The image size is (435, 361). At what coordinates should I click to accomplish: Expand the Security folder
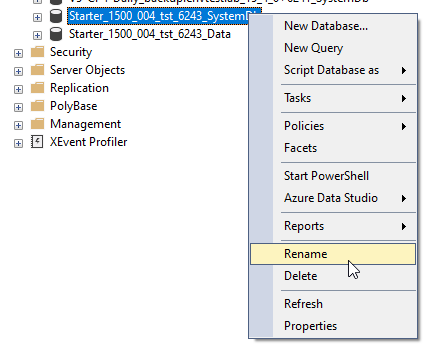click(x=18, y=53)
